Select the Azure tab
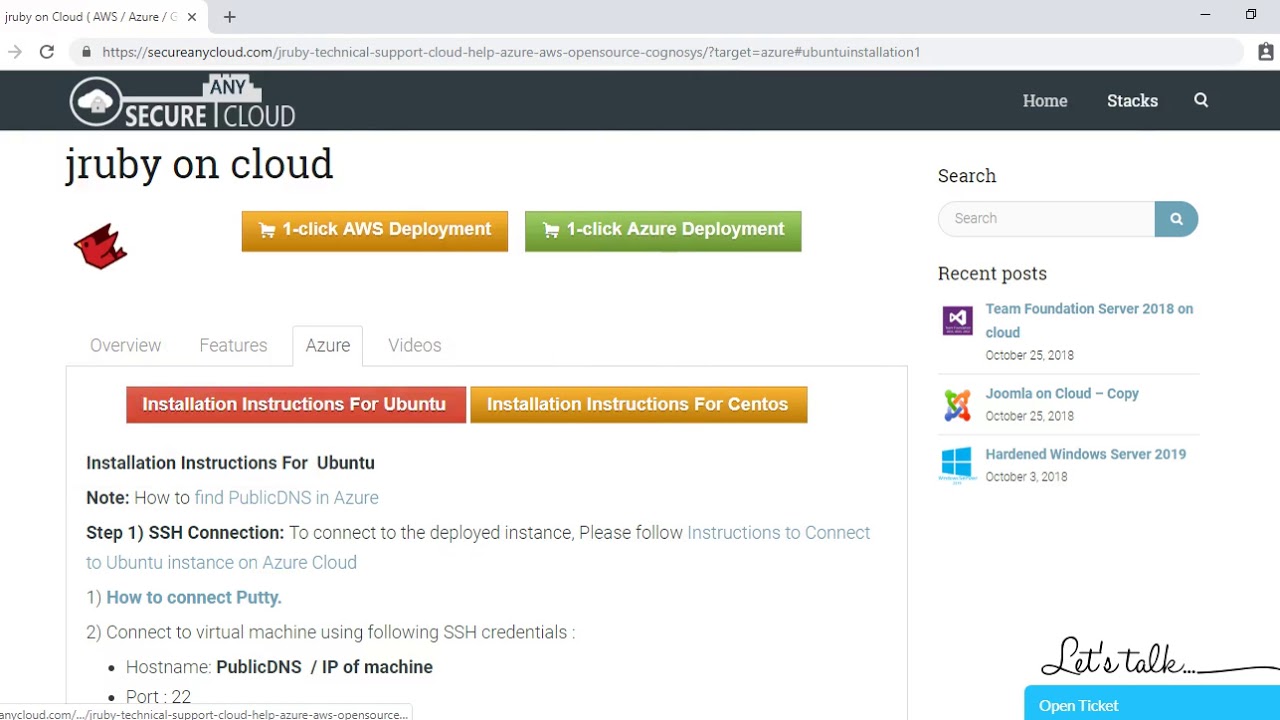1280x720 pixels. tap(328, 346)
